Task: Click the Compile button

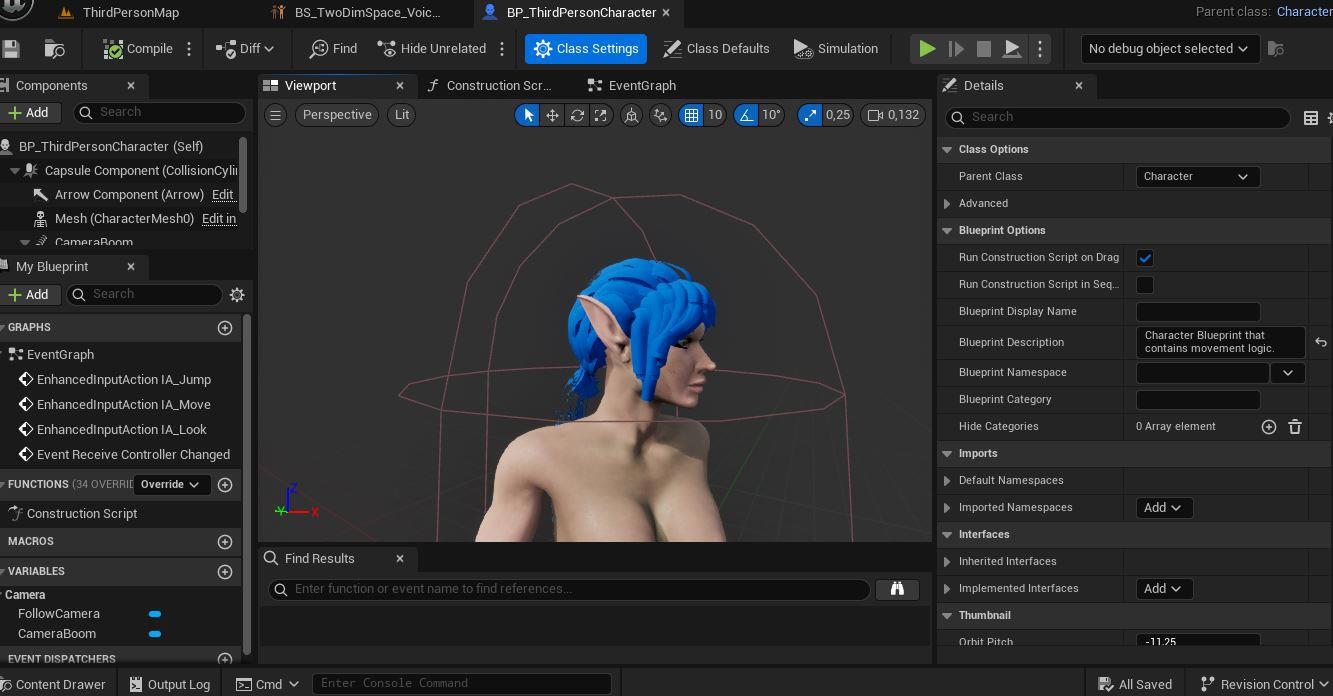Action: [139, 49]
